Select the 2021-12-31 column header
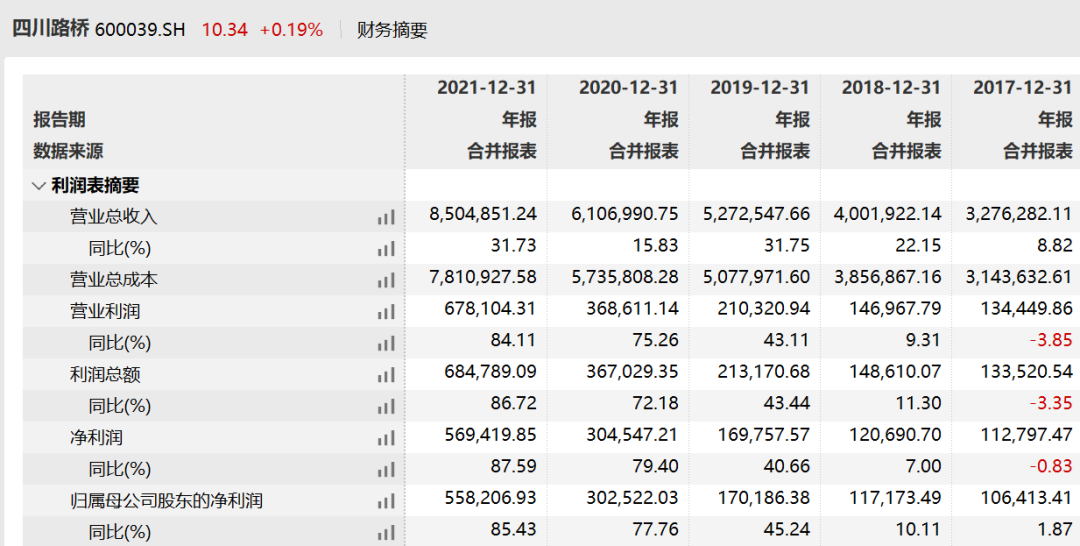The height and width of the screenshot is (546, 1080). click(486, 87)
